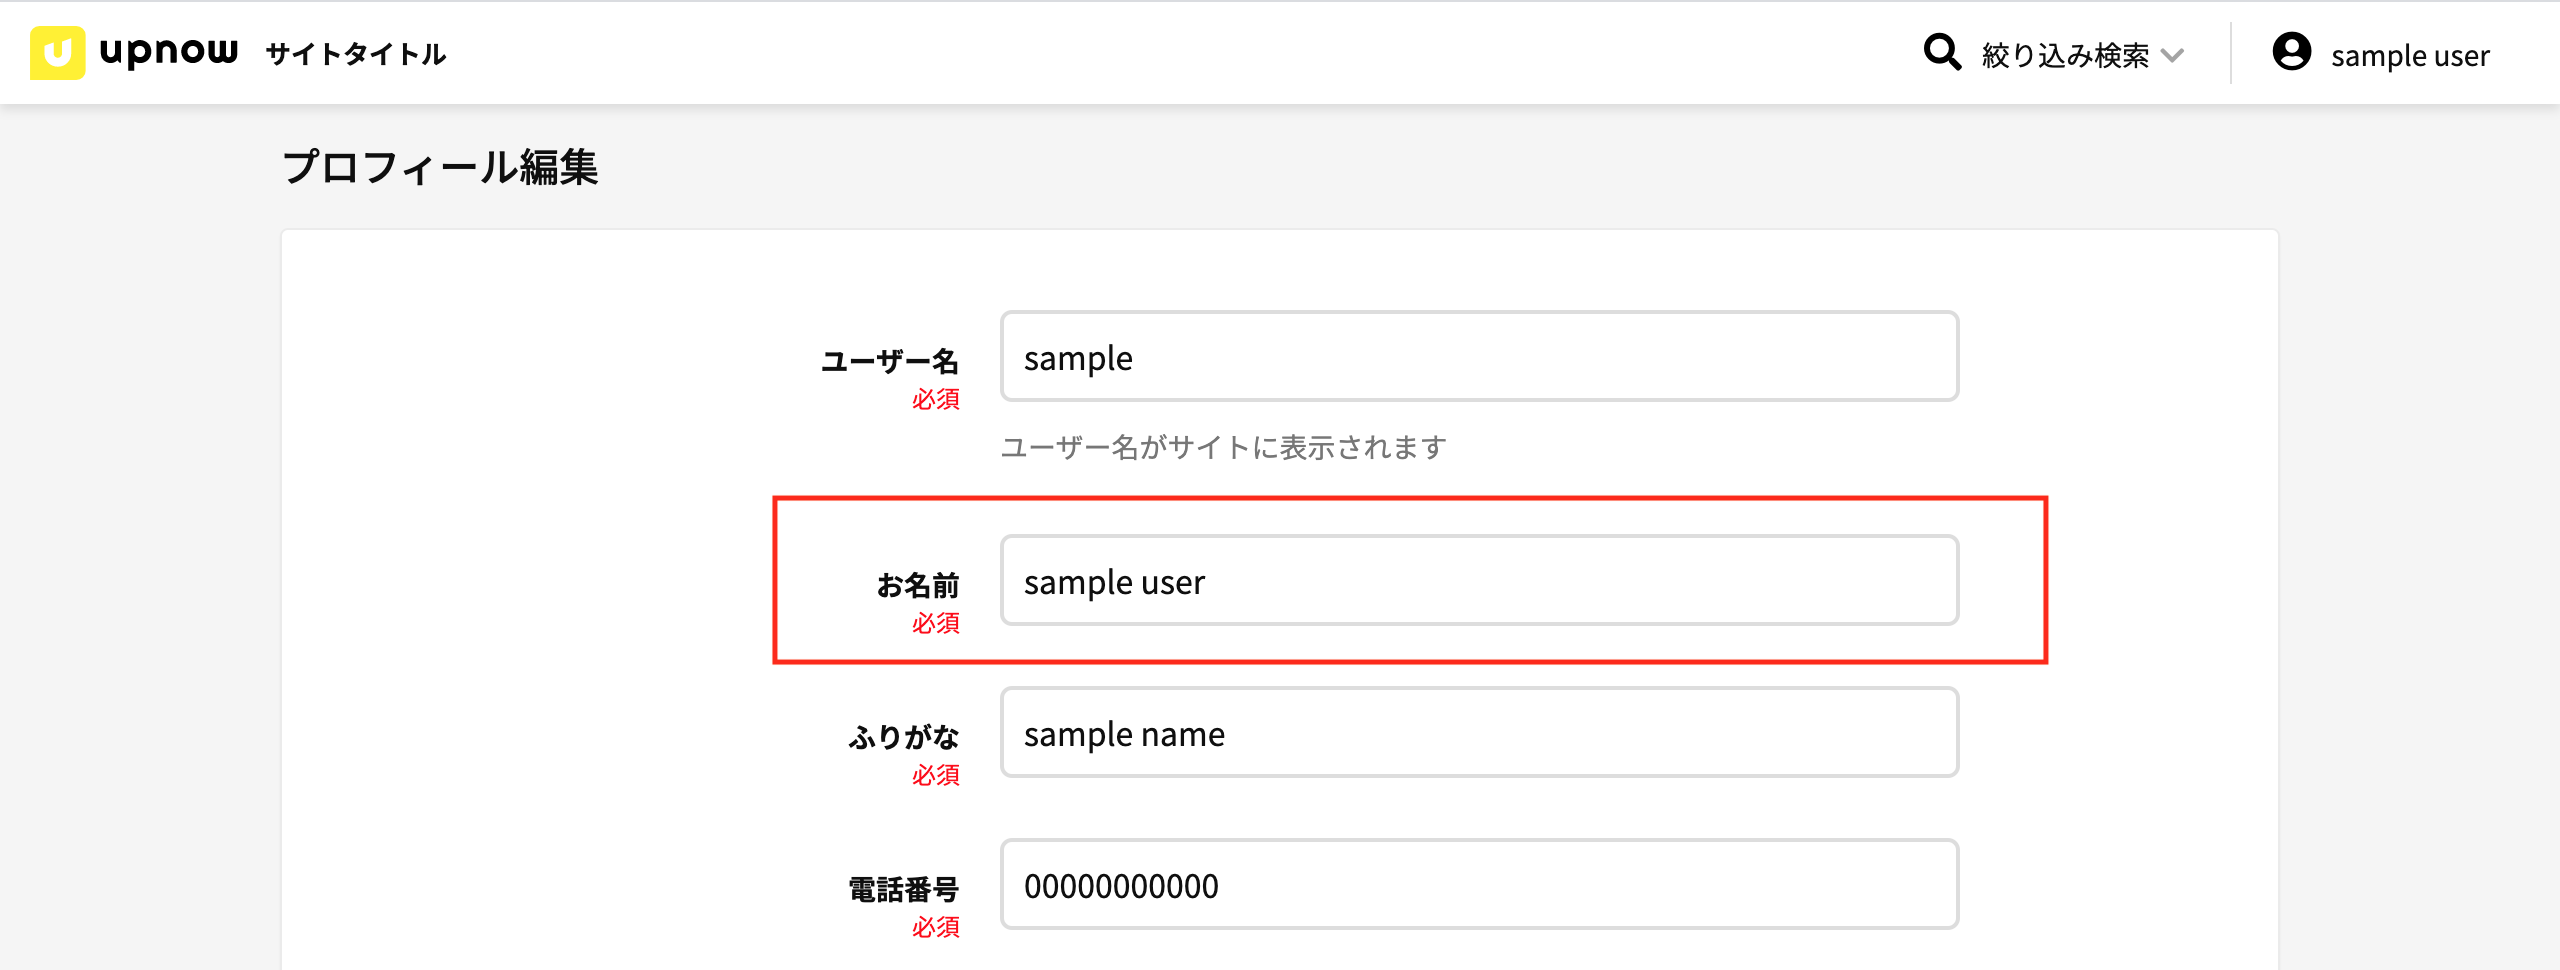2560x970 pixels.
Task: Click the yellow upnow logo icon
Action: (57, 53)
